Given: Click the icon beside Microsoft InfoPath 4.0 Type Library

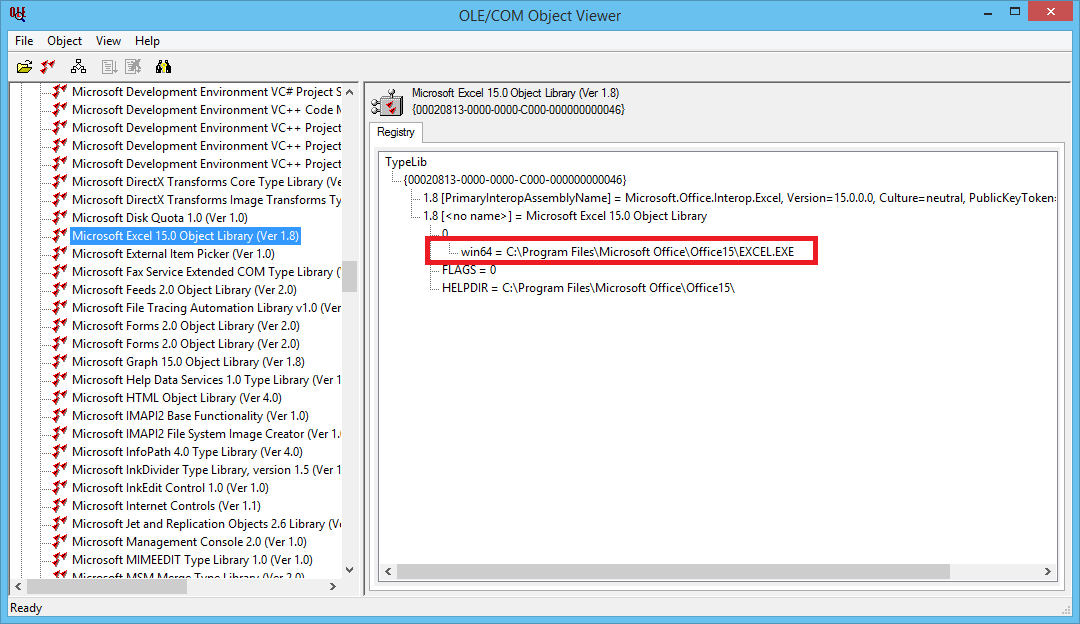Looking at the screenshot, I should (60, 451).
